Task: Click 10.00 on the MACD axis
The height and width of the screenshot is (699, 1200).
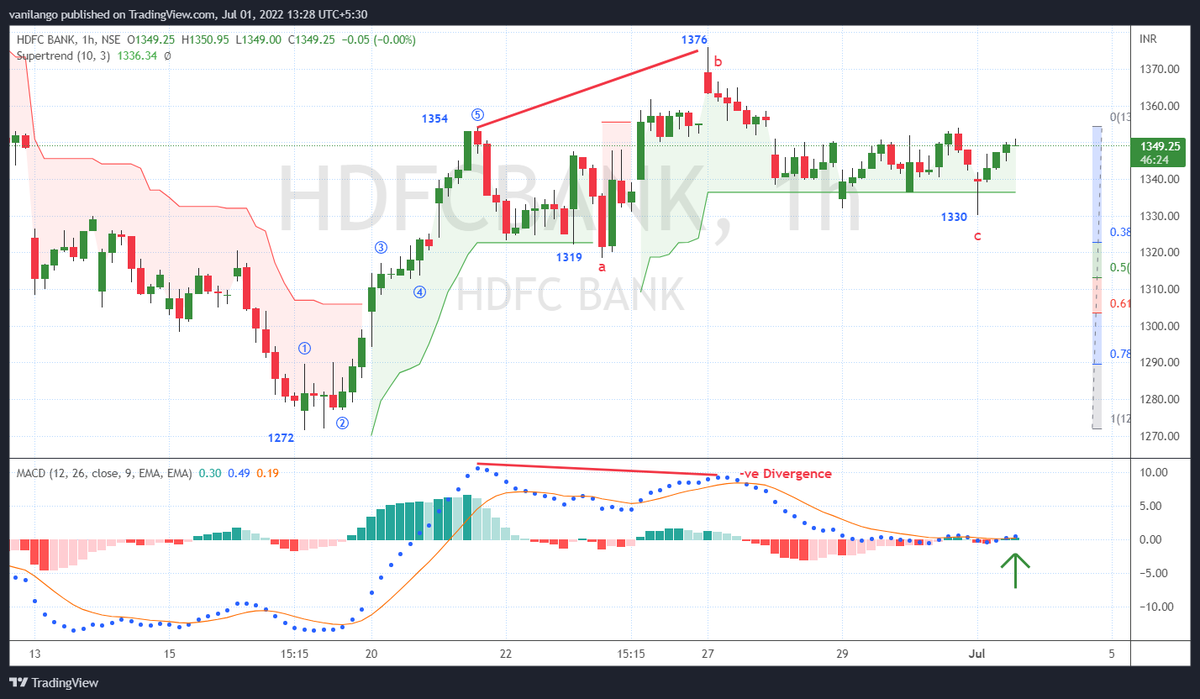Action: [x=1156, y=472]
